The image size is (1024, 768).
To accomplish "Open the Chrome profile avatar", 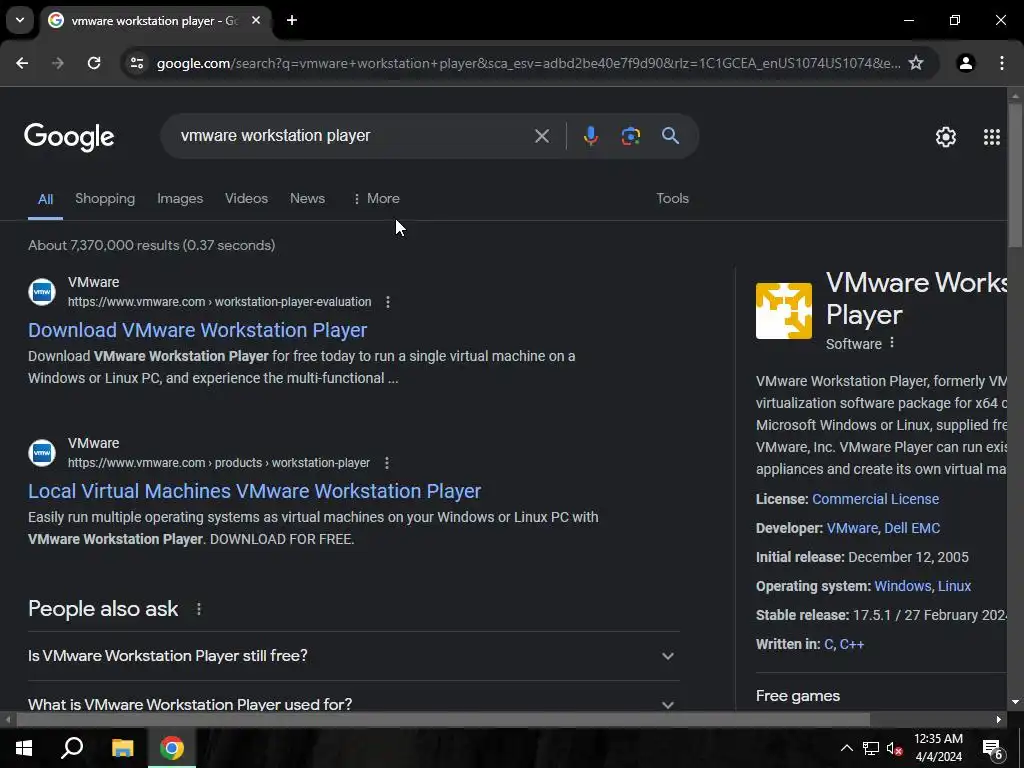I will pyautogui.click(x=966, y=63).
